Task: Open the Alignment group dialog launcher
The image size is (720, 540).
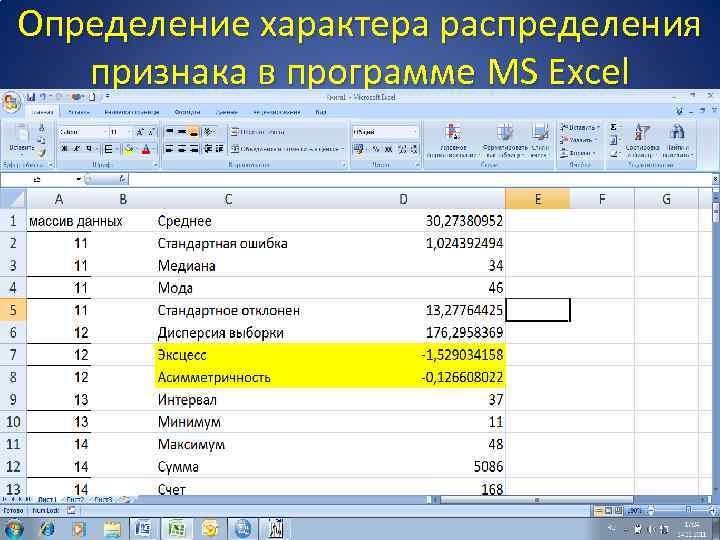Action: pos(344,164)
